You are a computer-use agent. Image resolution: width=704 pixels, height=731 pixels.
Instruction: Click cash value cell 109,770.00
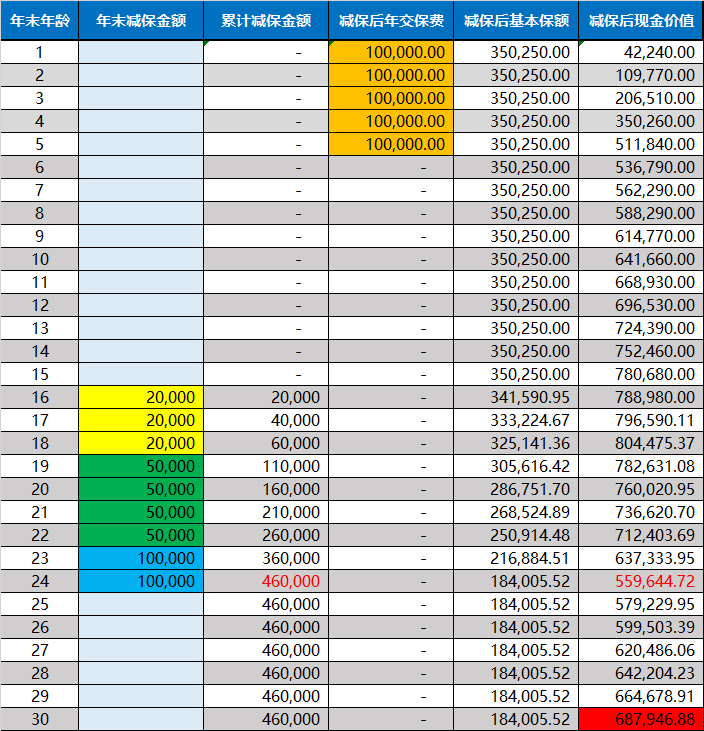[x=641, y=75]
